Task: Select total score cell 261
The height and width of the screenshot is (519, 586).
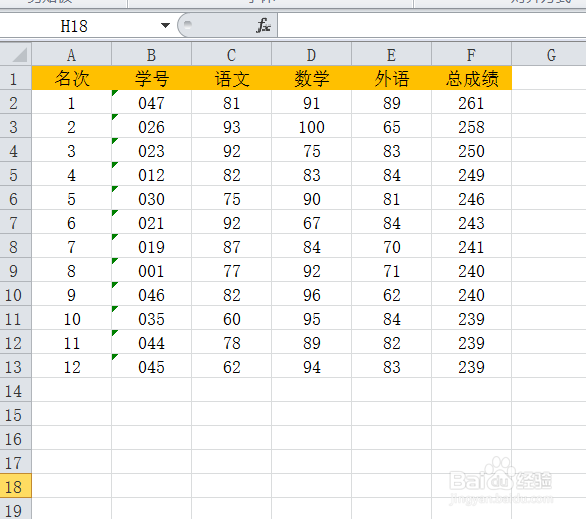Action: pos(471,102)
